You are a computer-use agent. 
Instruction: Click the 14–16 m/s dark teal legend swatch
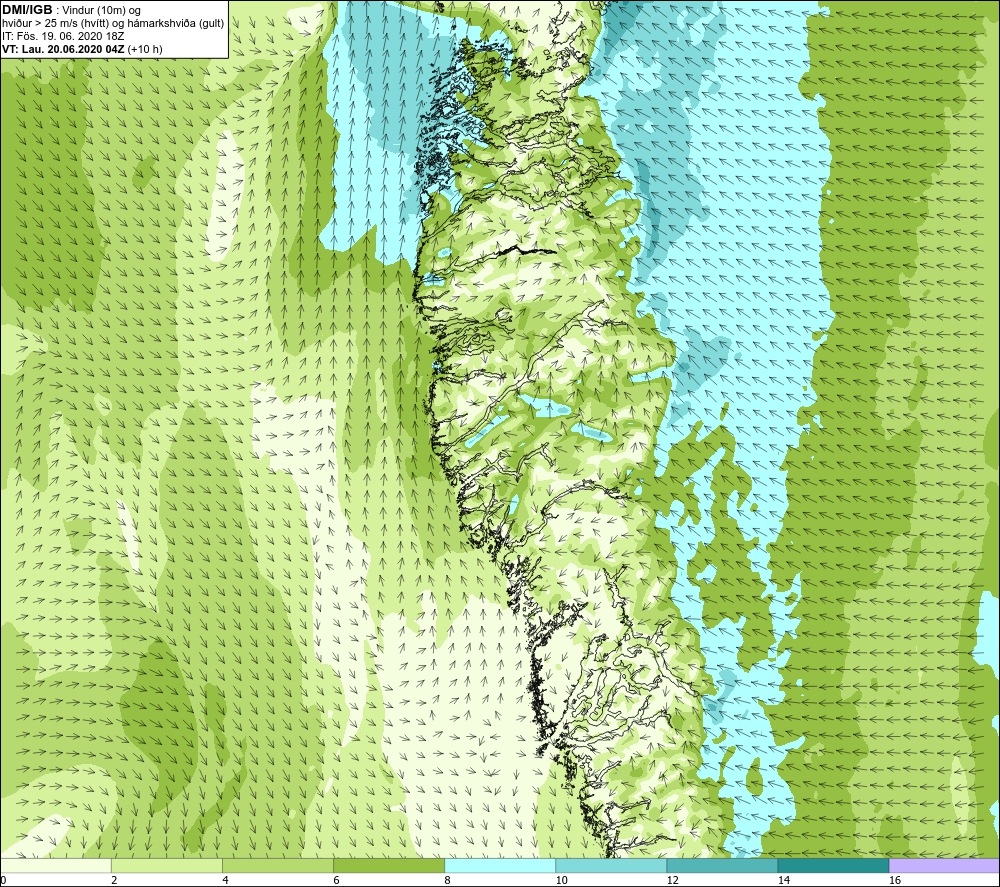pos(833,865)
